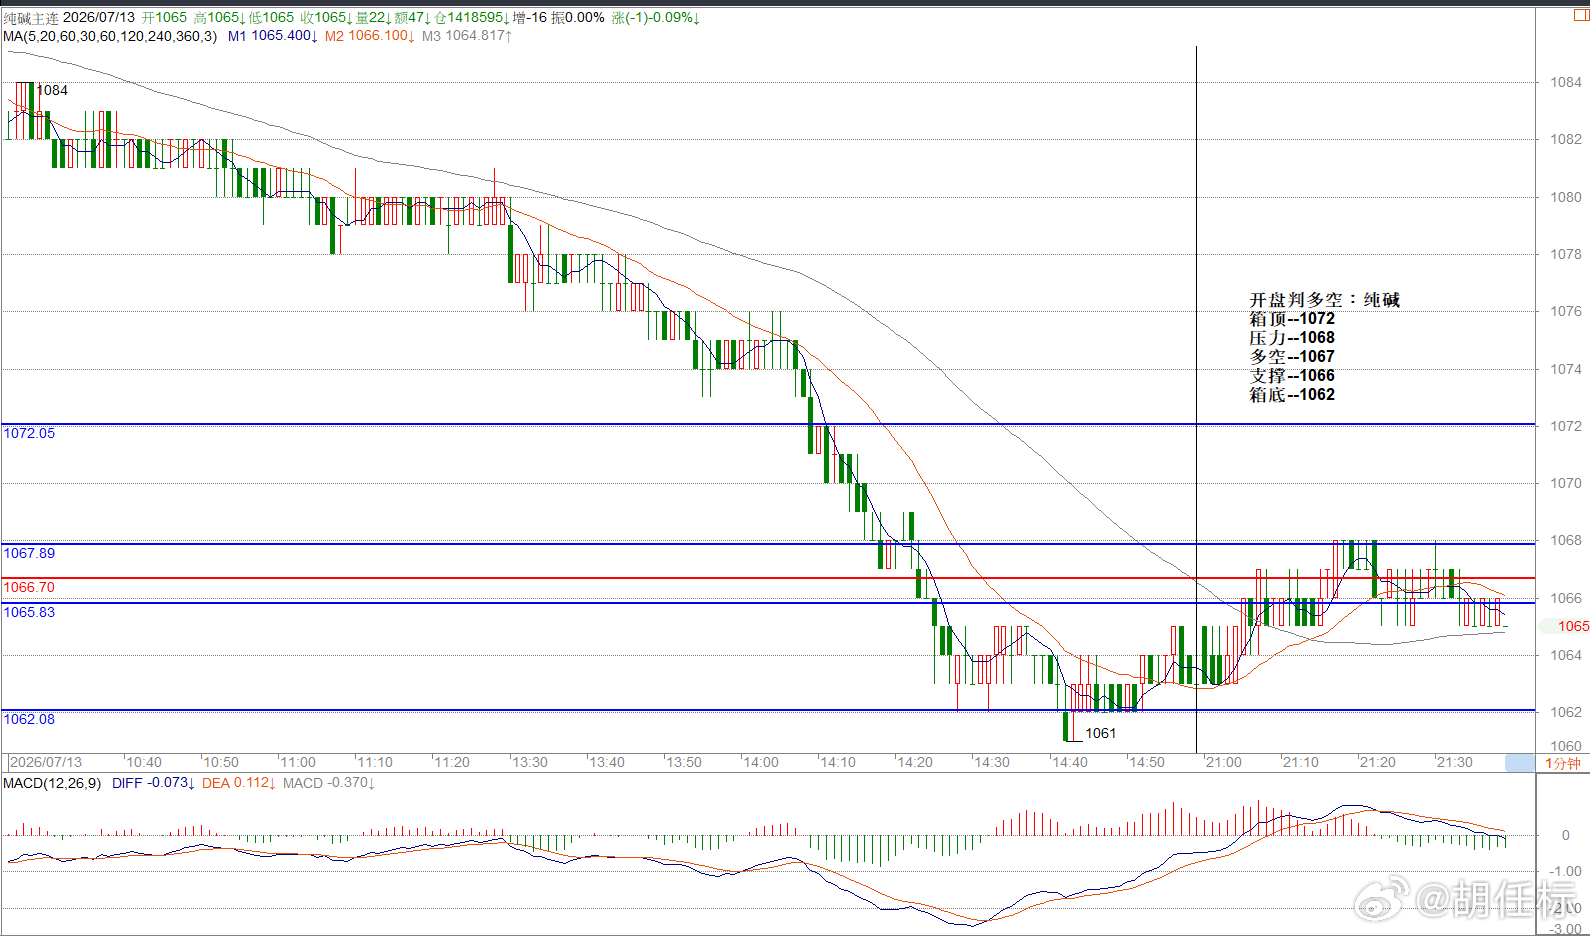The image size is (1590, 937).
Task: Click the 1084 high price marker on chart
Action: pyautogui.click(x=52, y=90)
